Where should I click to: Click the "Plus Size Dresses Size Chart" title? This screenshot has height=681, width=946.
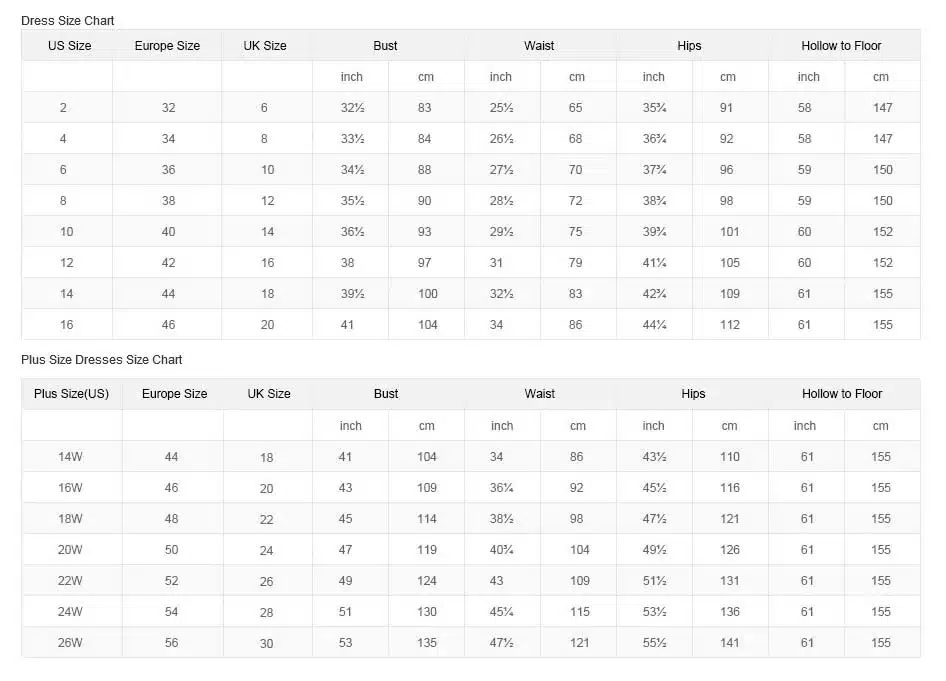pos(102,359)
